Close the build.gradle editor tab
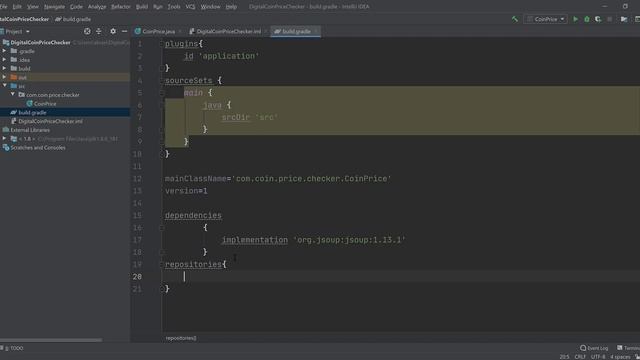 [x=316, y=31]
